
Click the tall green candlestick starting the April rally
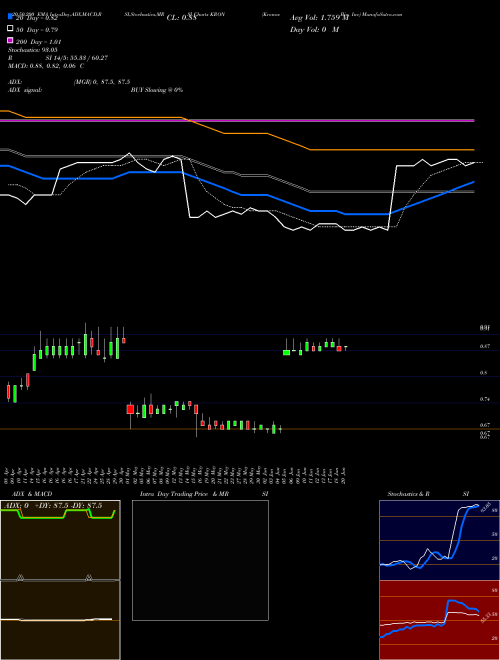[x=34, y=361]
